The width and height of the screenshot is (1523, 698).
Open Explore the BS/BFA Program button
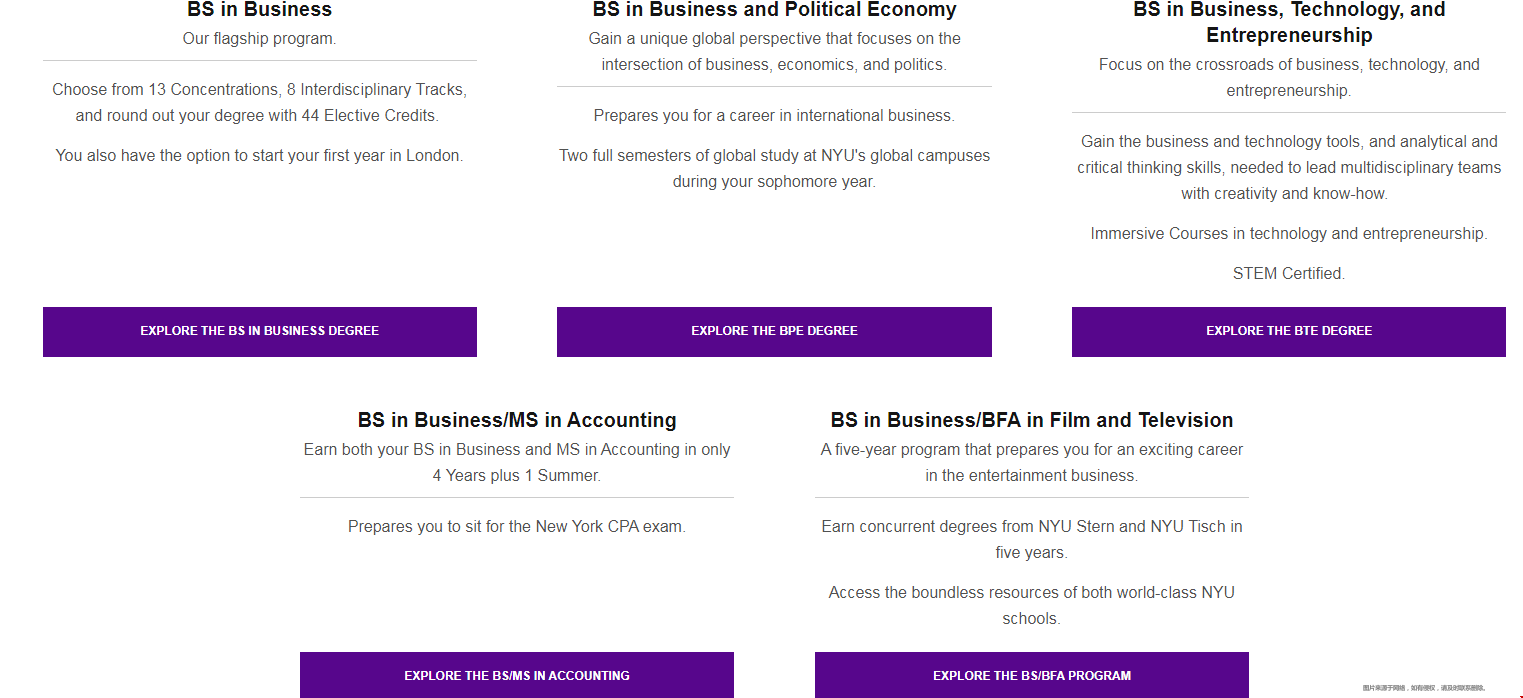(1032, 675)
